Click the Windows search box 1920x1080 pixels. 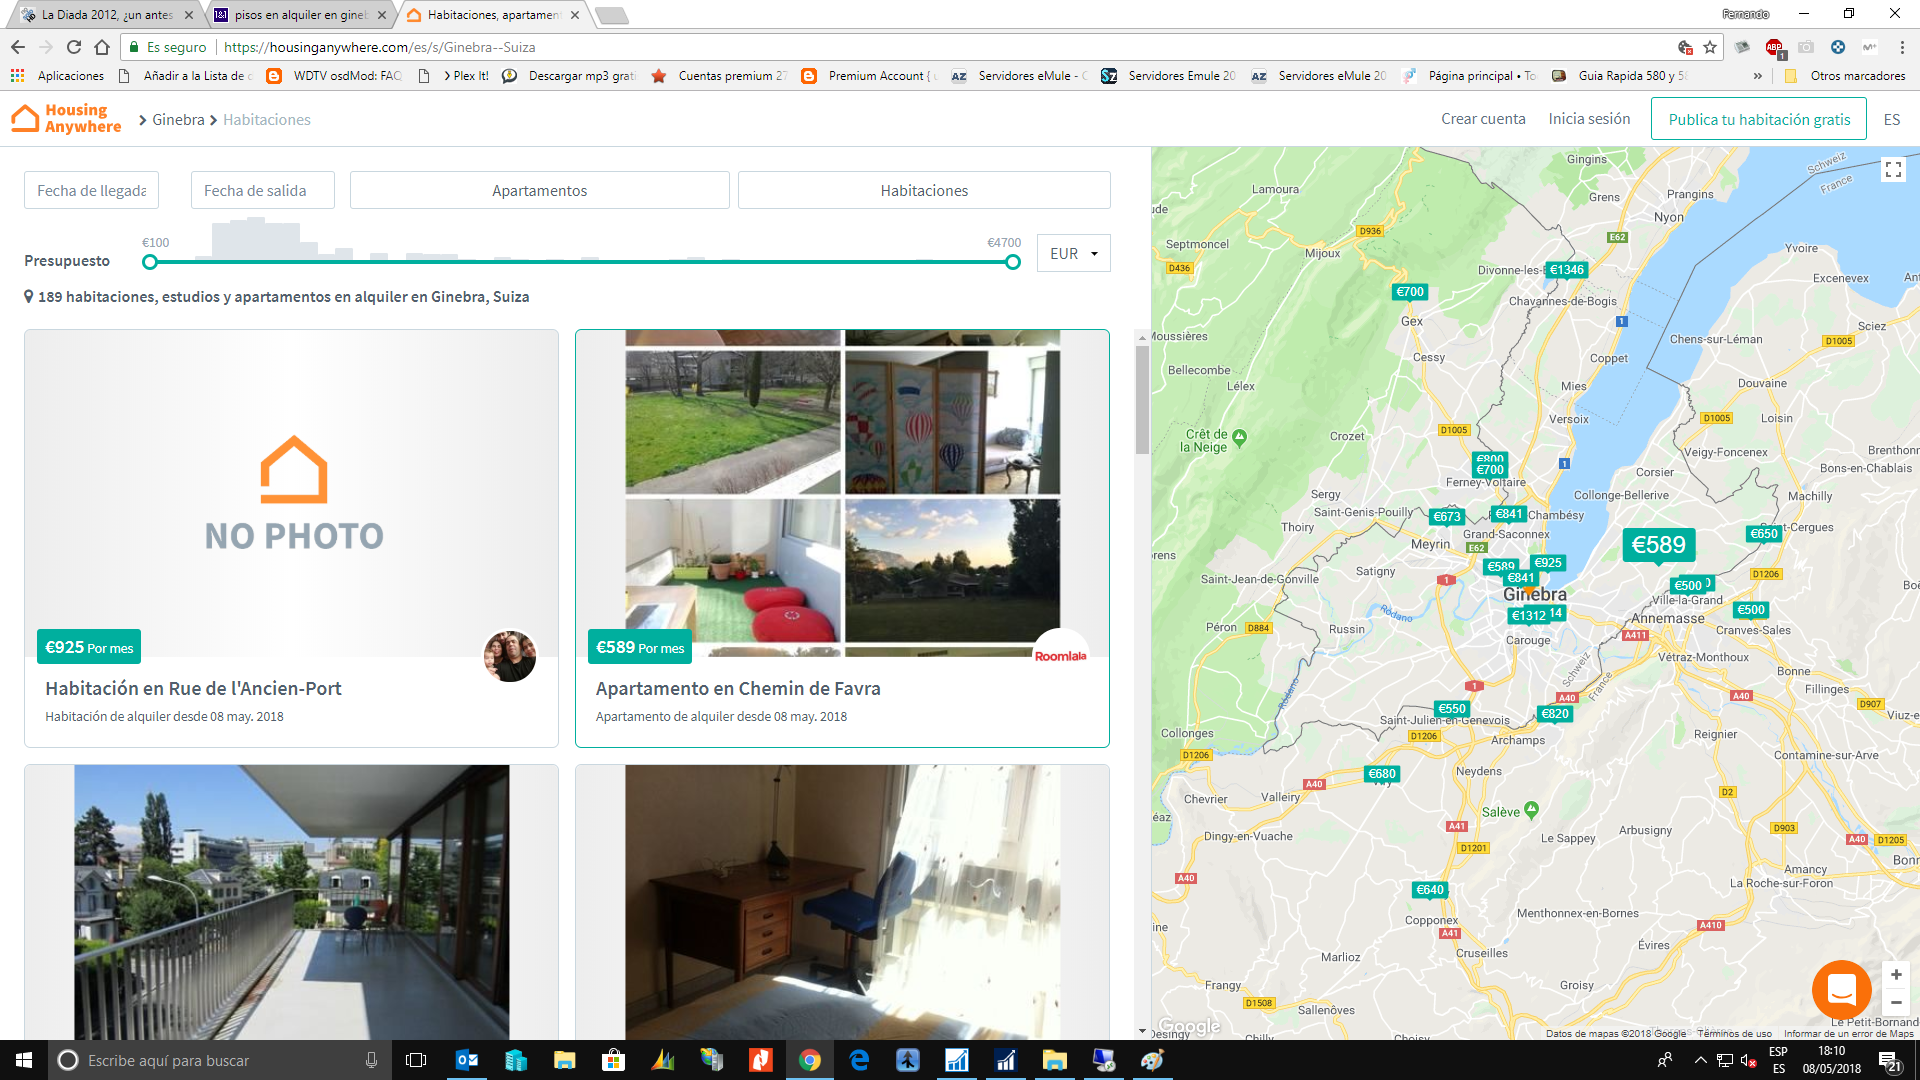click(220, 1060)
